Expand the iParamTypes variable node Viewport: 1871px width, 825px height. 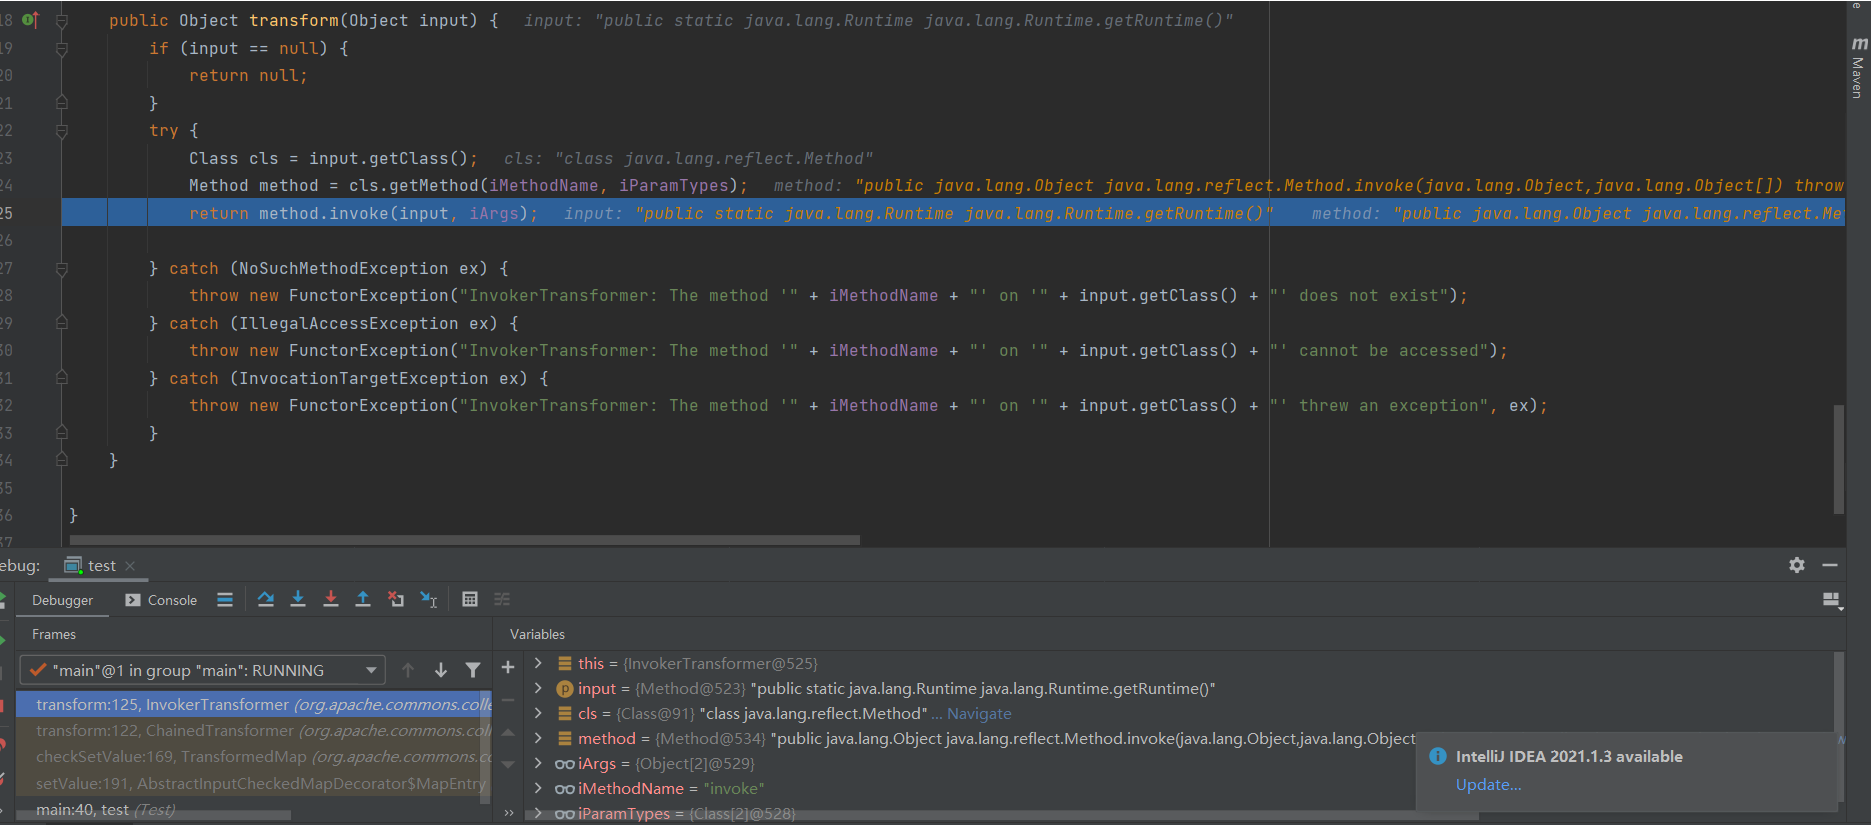(538, 813)
